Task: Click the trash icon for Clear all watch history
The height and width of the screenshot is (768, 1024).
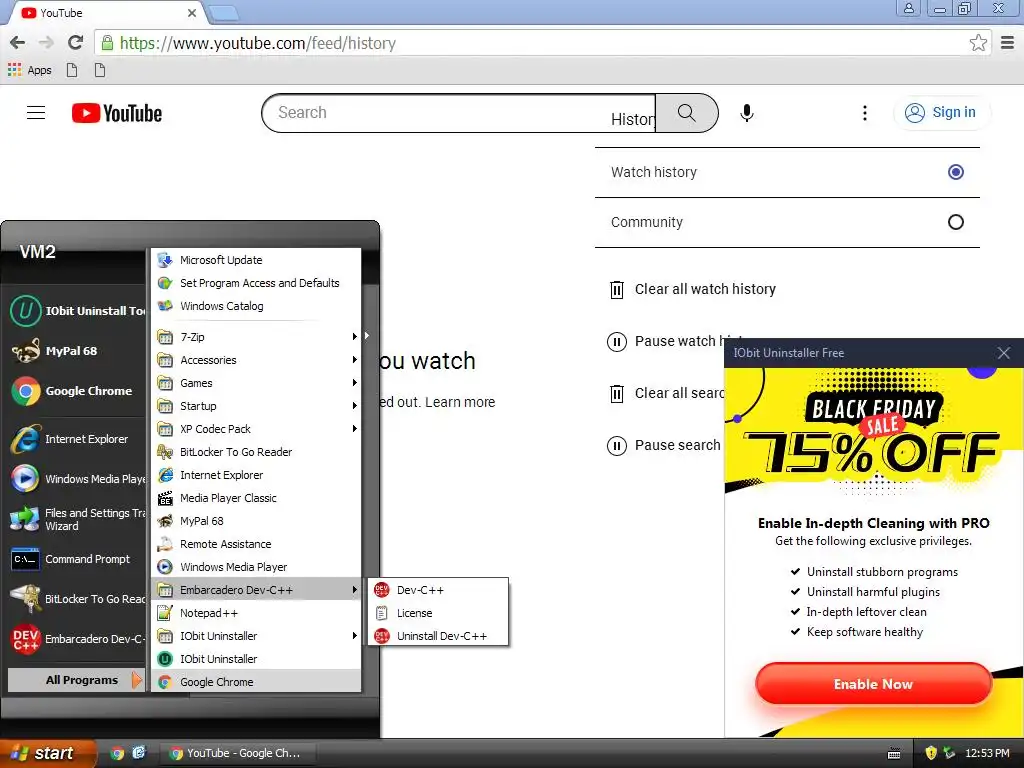Action: coord(616,289)
